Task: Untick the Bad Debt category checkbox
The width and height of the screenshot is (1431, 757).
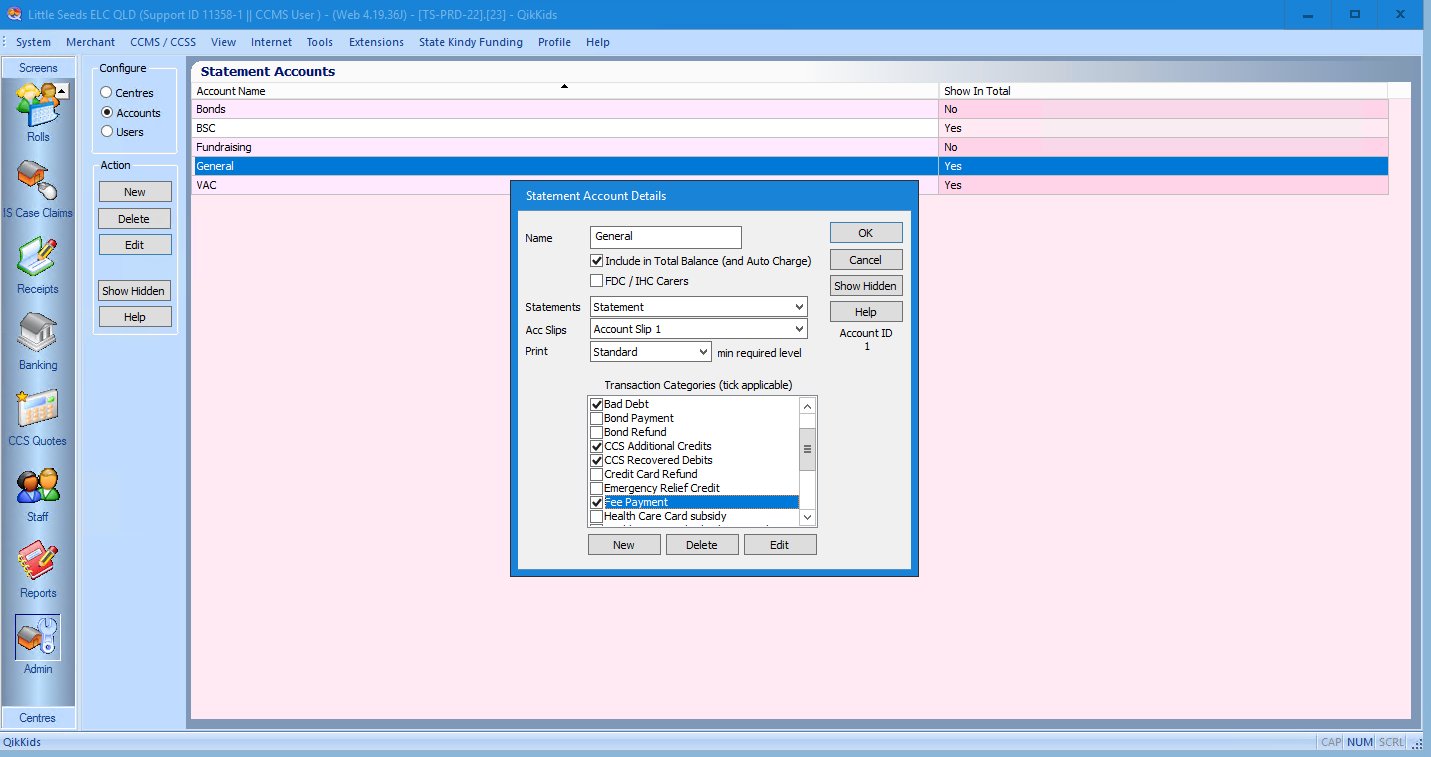Action: click(597, 404)
